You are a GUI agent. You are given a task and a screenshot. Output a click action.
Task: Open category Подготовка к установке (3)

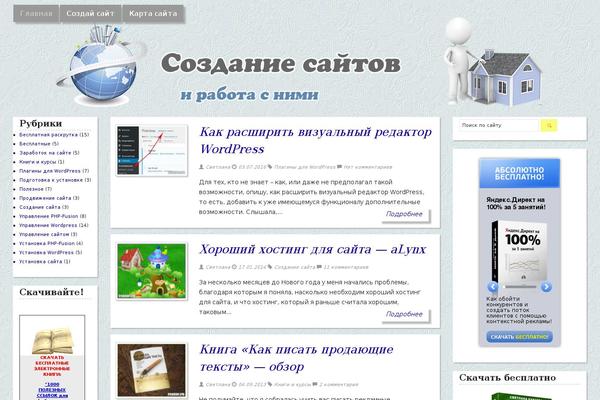click(x=55, y=180)
